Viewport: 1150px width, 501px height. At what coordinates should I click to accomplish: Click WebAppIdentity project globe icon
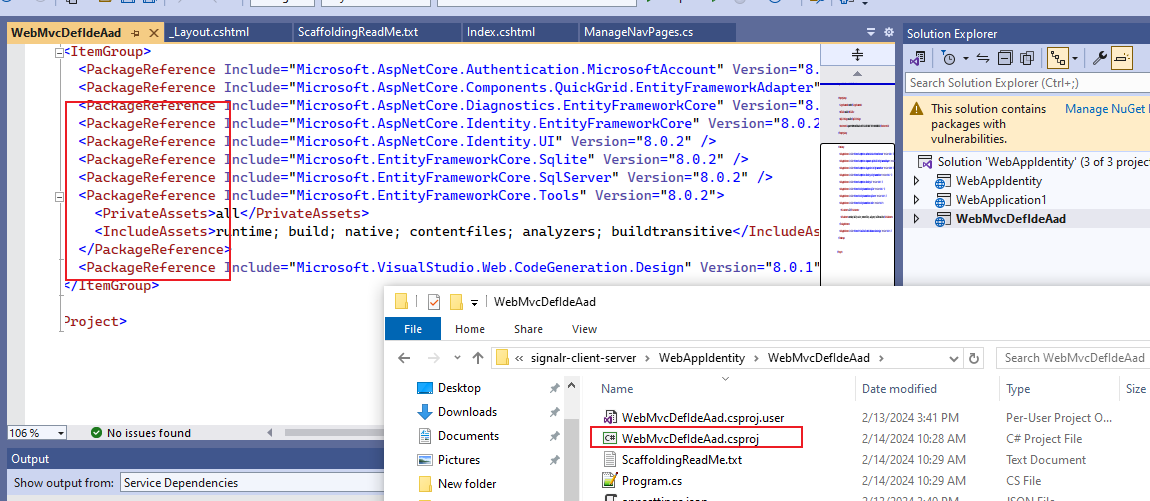pyautogui.click(x=942, y=181)
